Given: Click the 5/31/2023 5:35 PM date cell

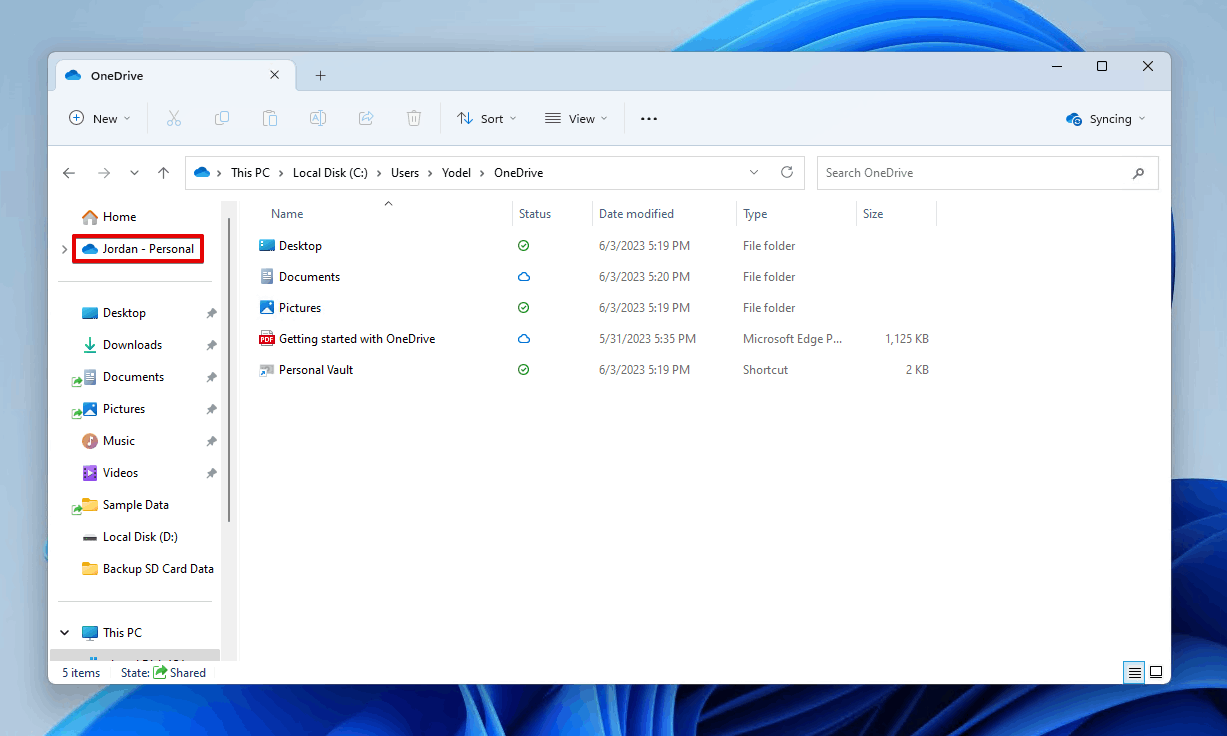Looking at the screenshot, I should tap(647, 339).
